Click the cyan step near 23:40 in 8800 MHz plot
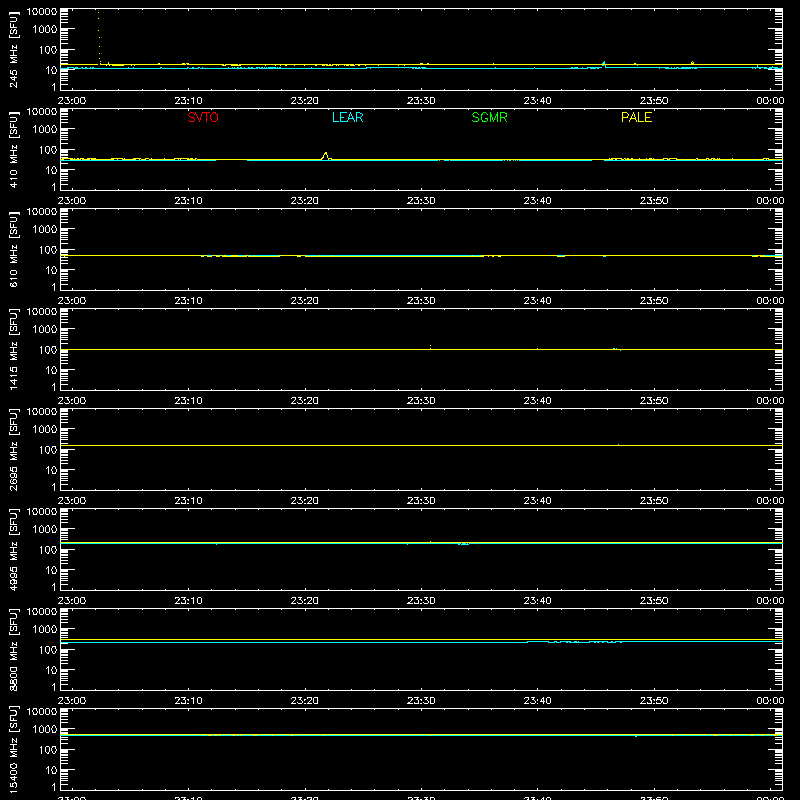This screenshot has height=800, width=800. point(574,641)
